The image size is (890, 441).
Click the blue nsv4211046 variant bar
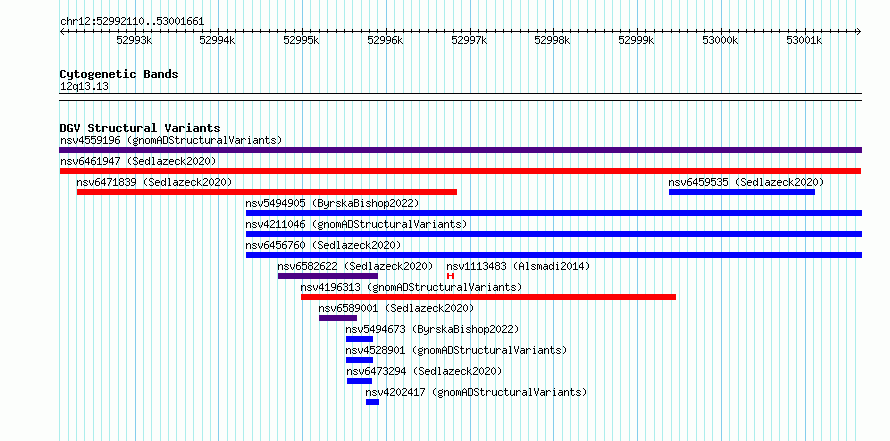pos(553,234)
